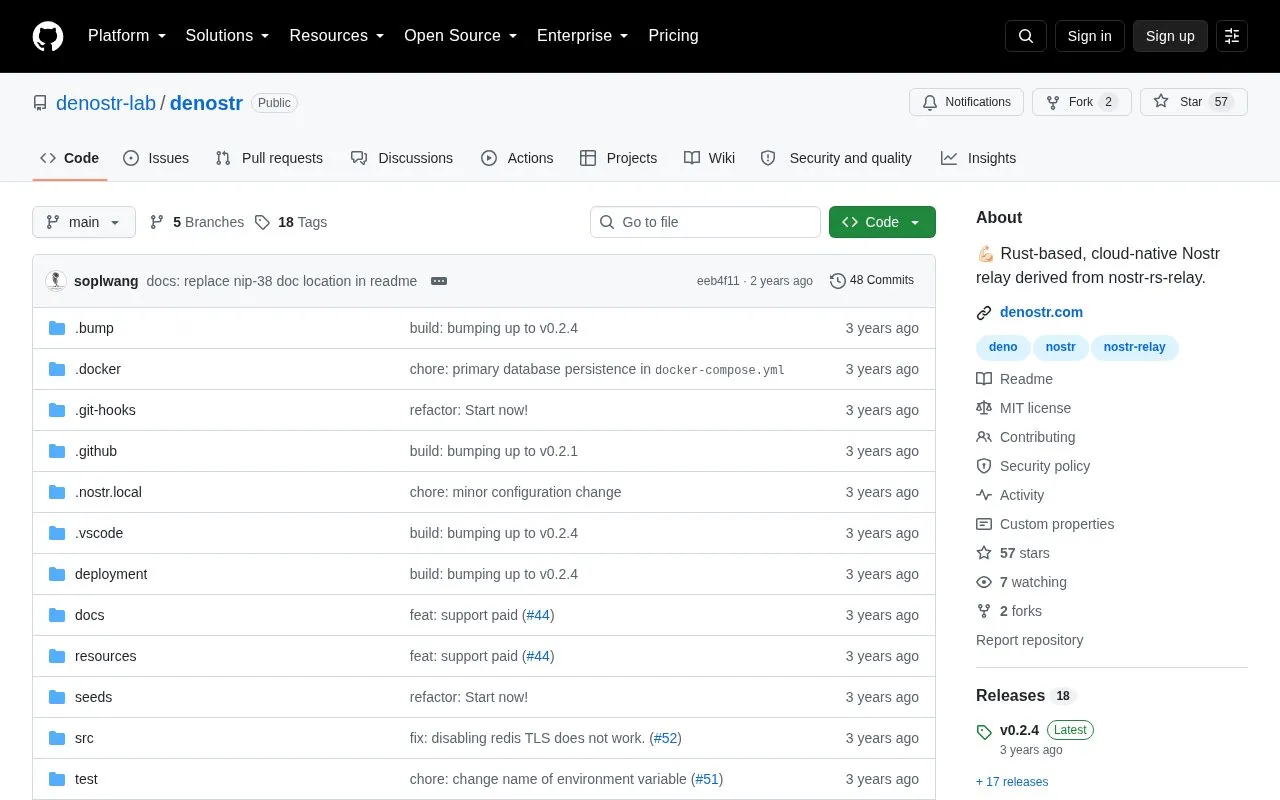Click the .vscode folder icon

(x=57, y=533)
